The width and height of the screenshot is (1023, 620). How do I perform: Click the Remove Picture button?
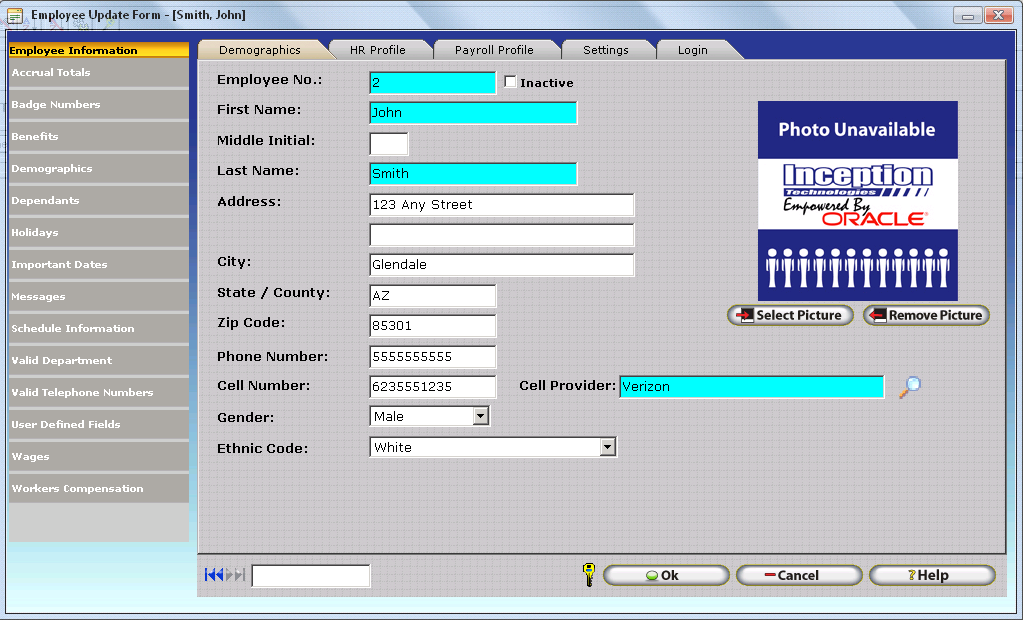(926, 315)
